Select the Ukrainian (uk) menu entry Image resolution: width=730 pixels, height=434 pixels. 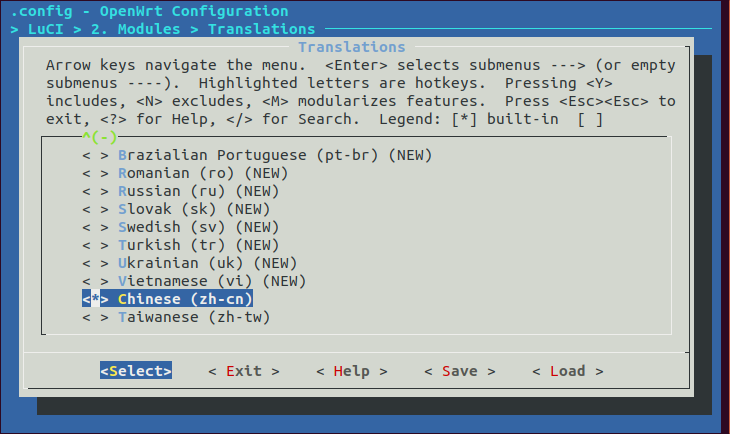coord(189,263)
